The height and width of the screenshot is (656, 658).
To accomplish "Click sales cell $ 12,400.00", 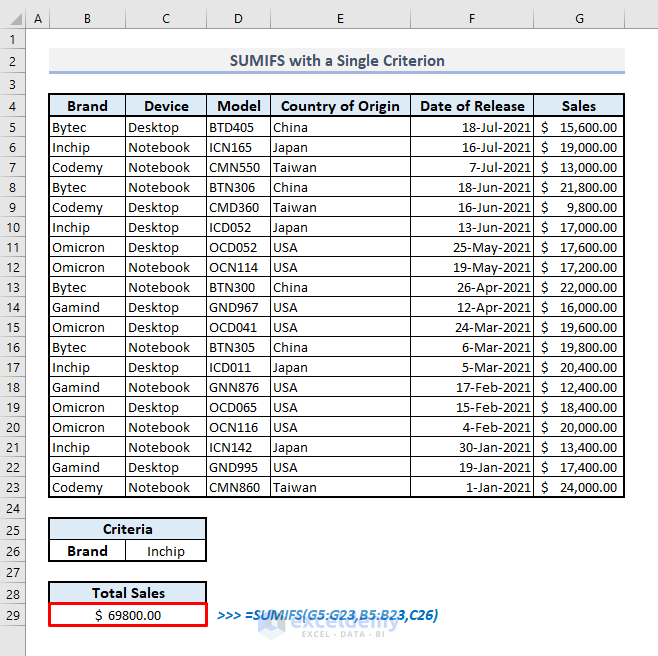I will 579,387.
